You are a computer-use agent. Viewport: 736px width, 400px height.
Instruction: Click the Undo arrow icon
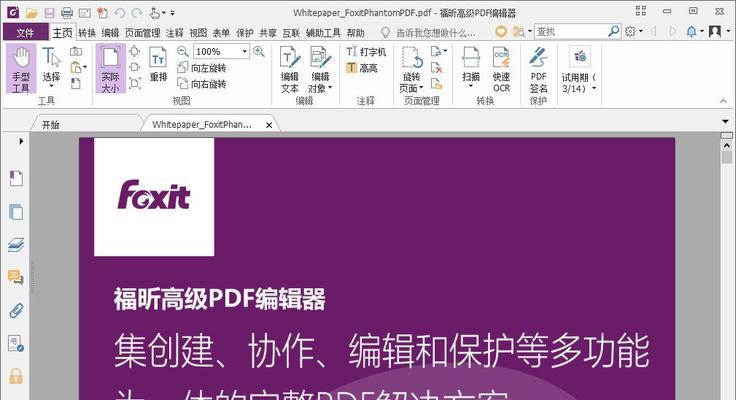119,13
